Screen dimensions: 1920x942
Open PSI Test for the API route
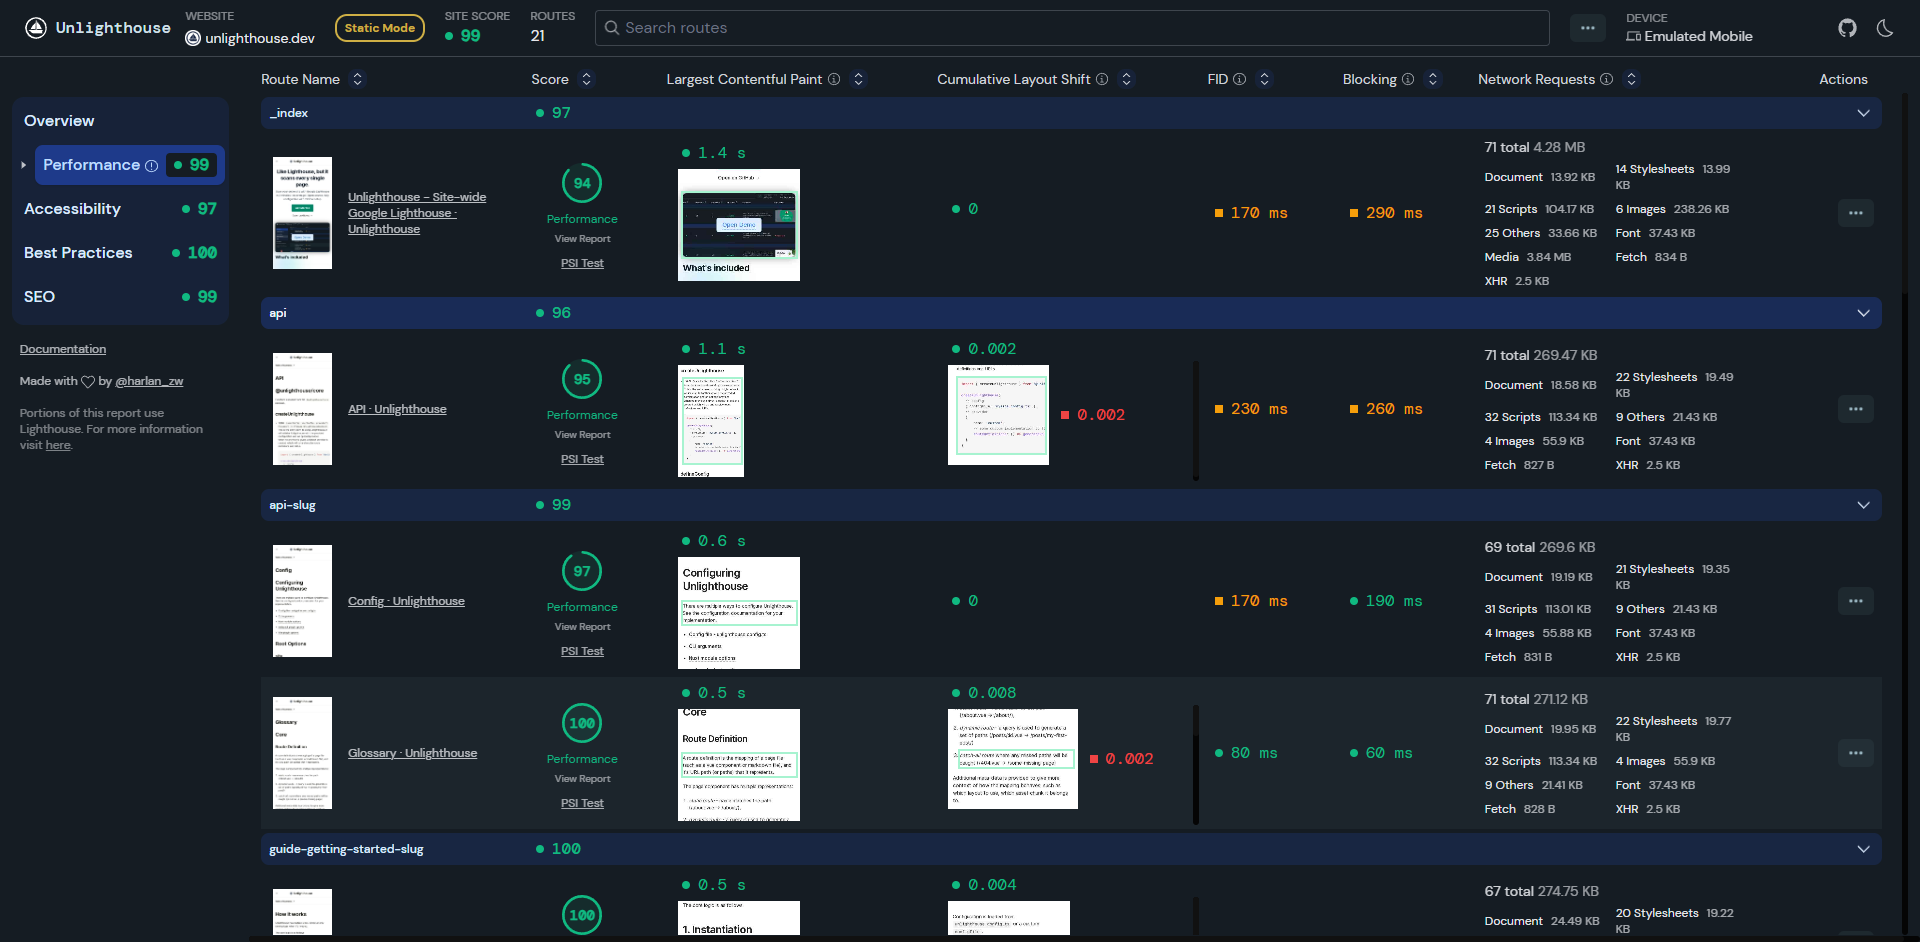click(x=582, y=459)
